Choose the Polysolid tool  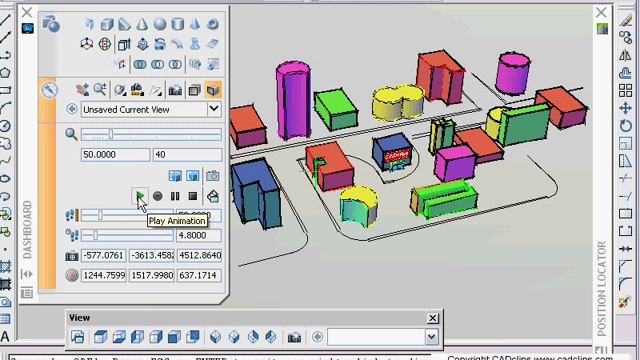pos(89,24)
